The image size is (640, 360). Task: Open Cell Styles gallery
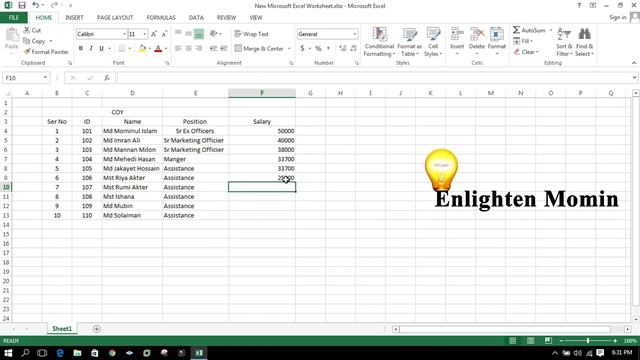433,42
